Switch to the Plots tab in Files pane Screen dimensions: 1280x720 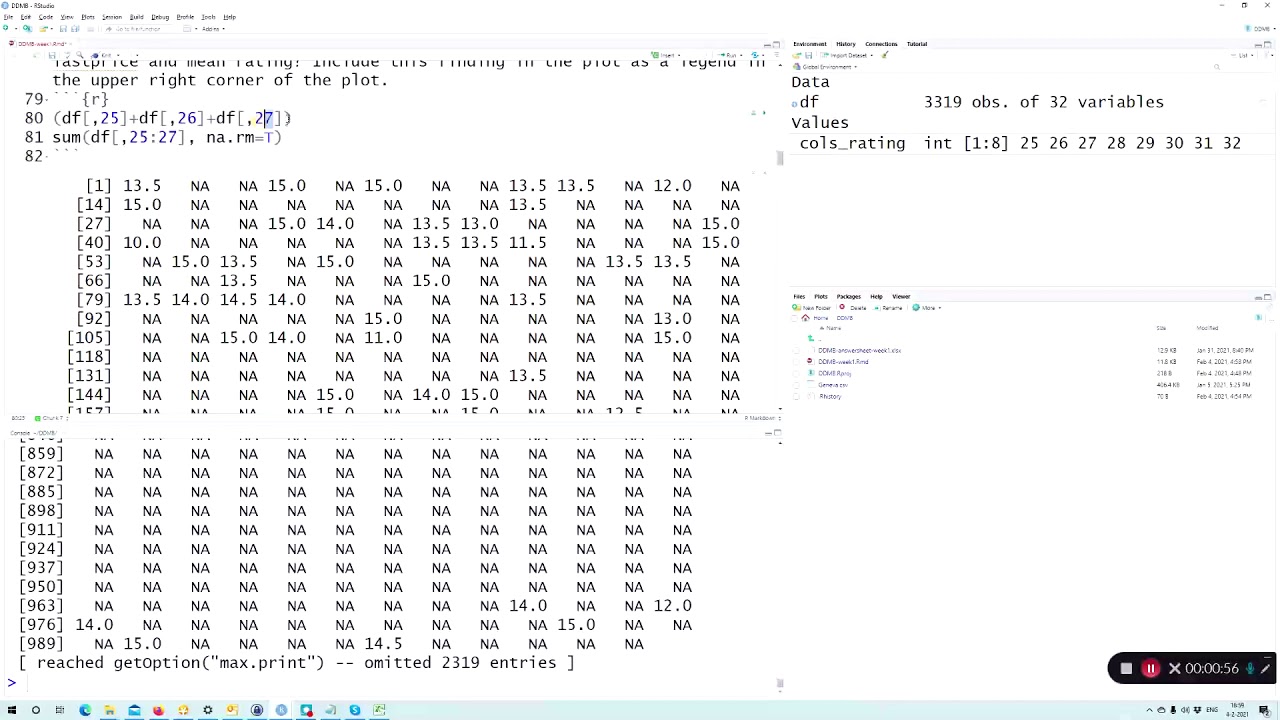click(x=821, y=297)
